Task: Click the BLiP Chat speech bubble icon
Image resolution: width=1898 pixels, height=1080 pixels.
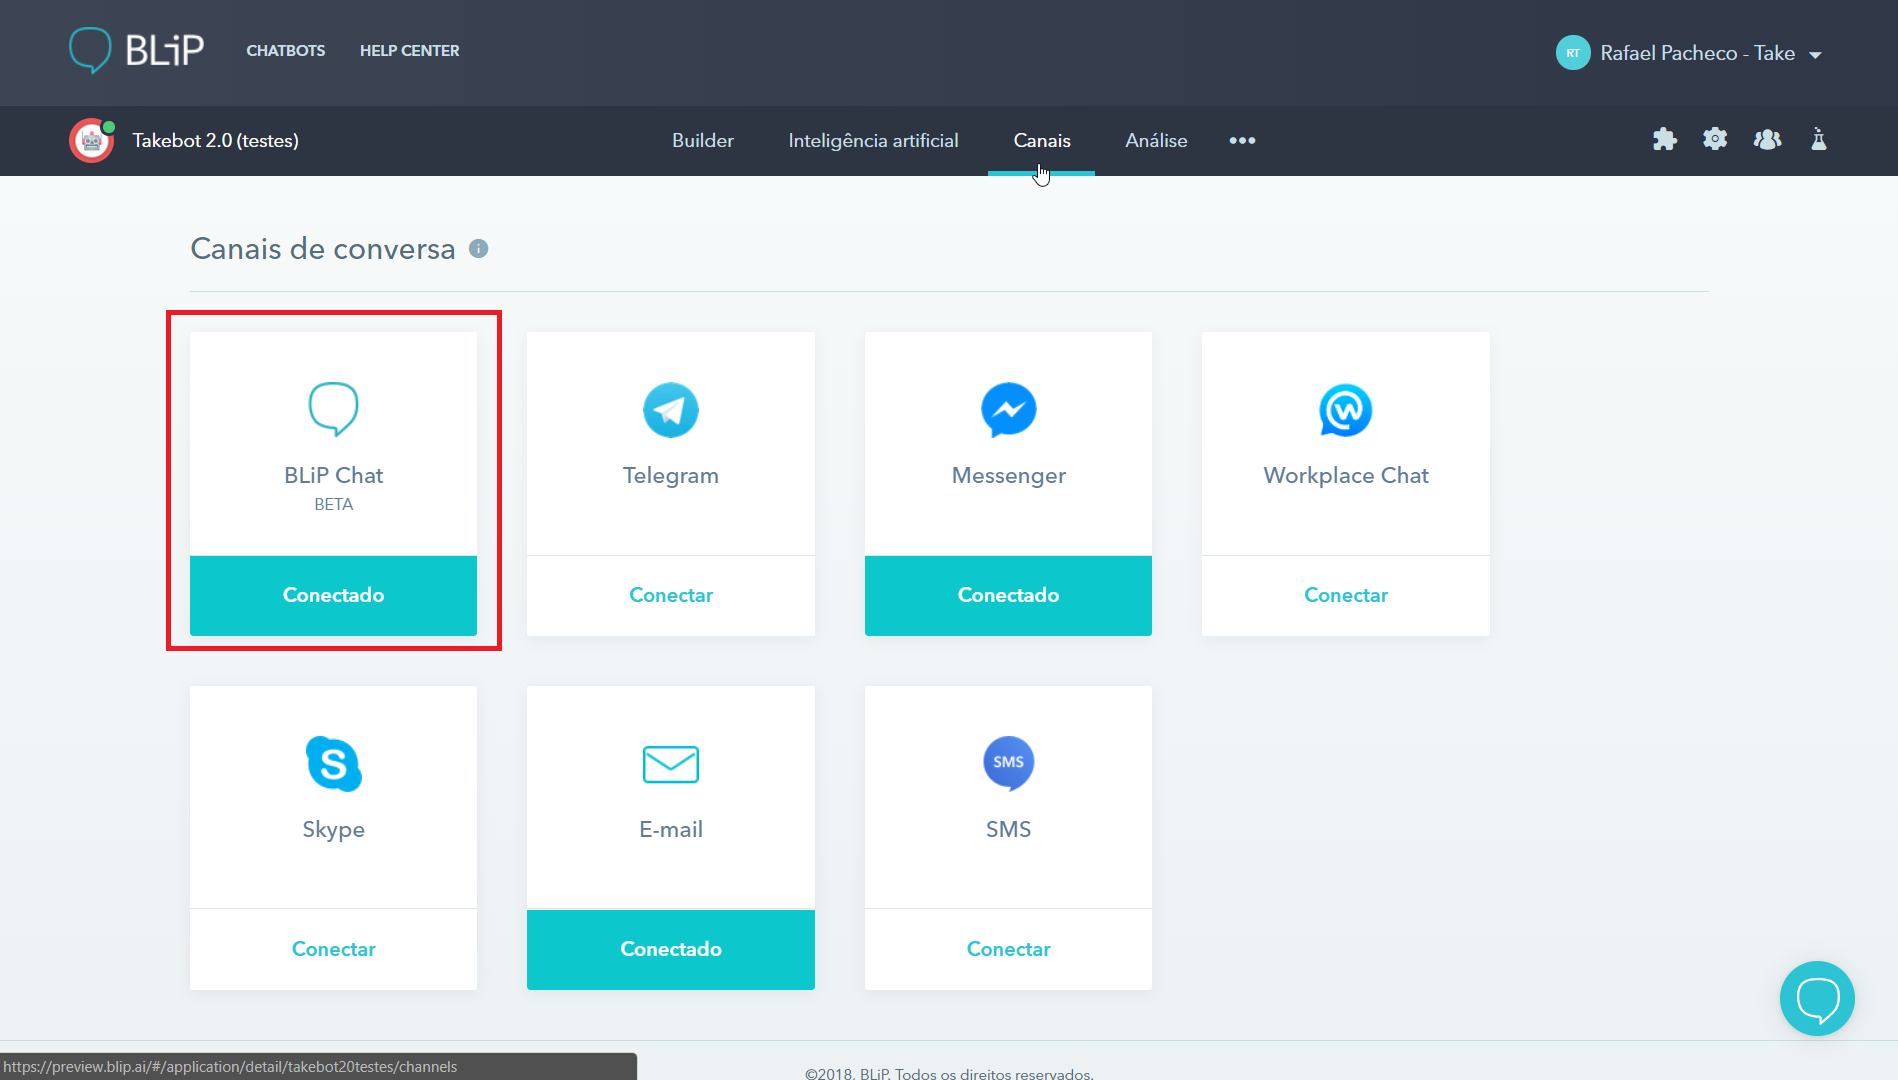Action: point(333,409)
